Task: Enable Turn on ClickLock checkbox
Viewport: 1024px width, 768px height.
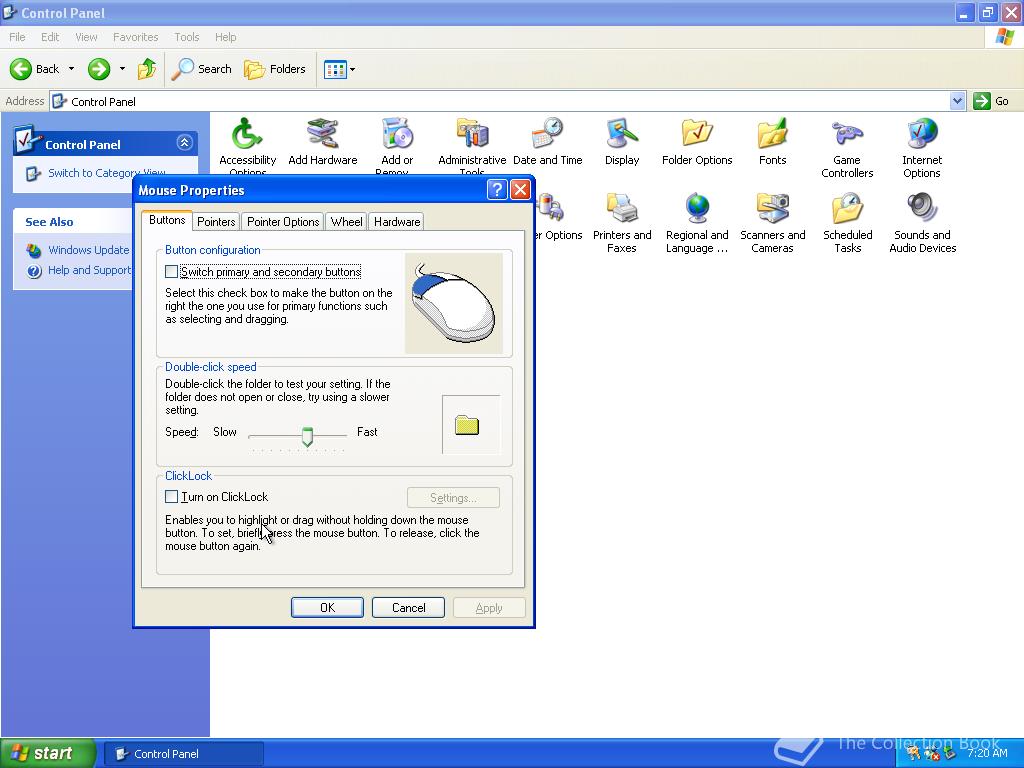Action: click(172, 497)
